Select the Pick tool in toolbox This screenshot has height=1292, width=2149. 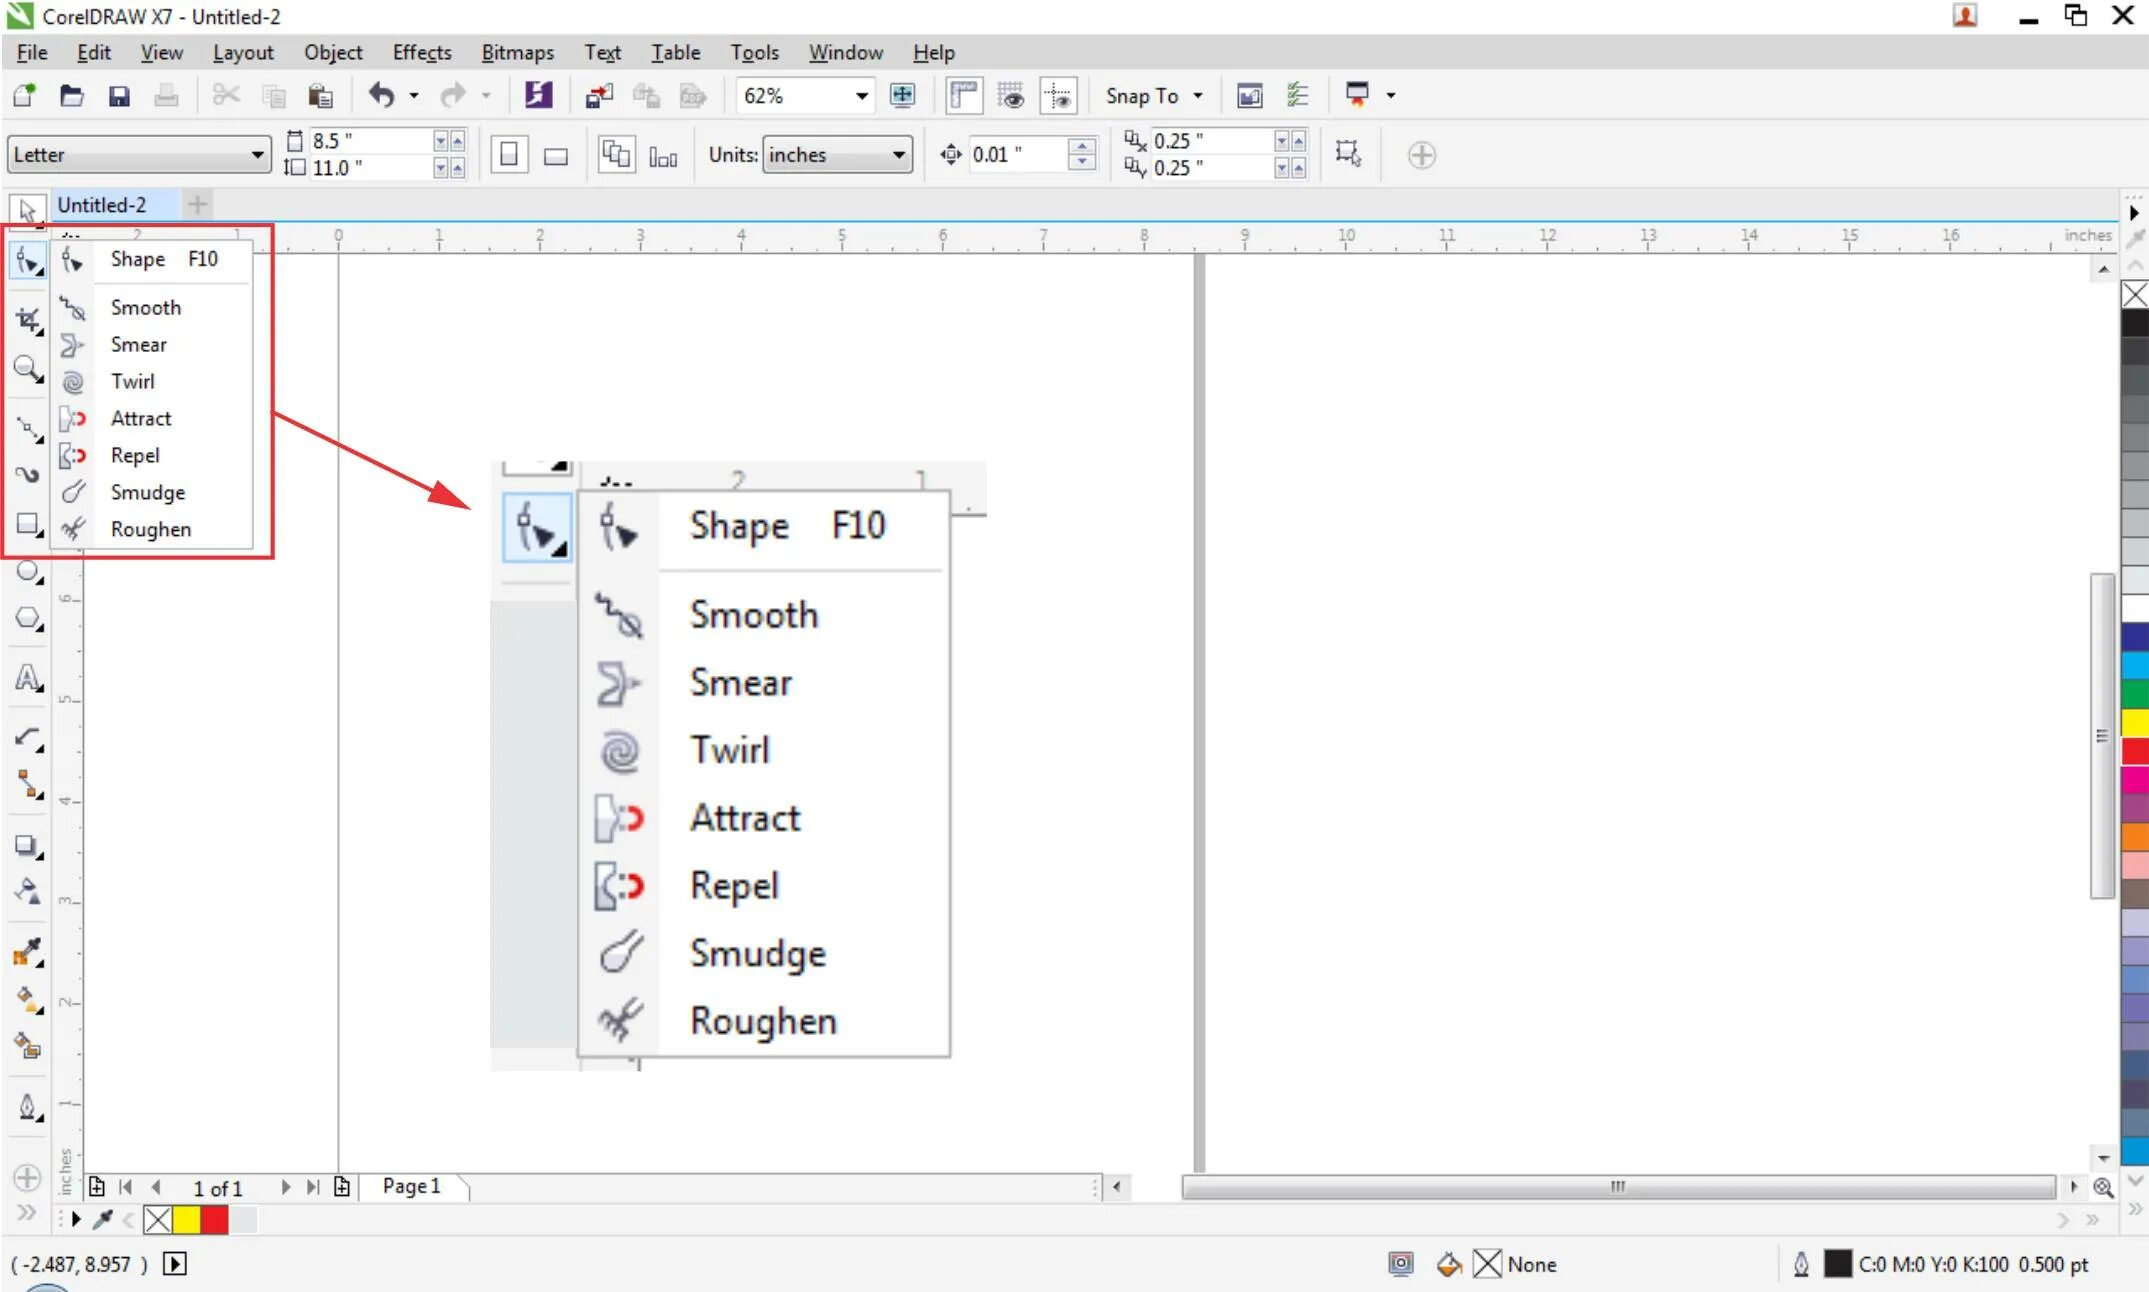[x=27, y=210]
